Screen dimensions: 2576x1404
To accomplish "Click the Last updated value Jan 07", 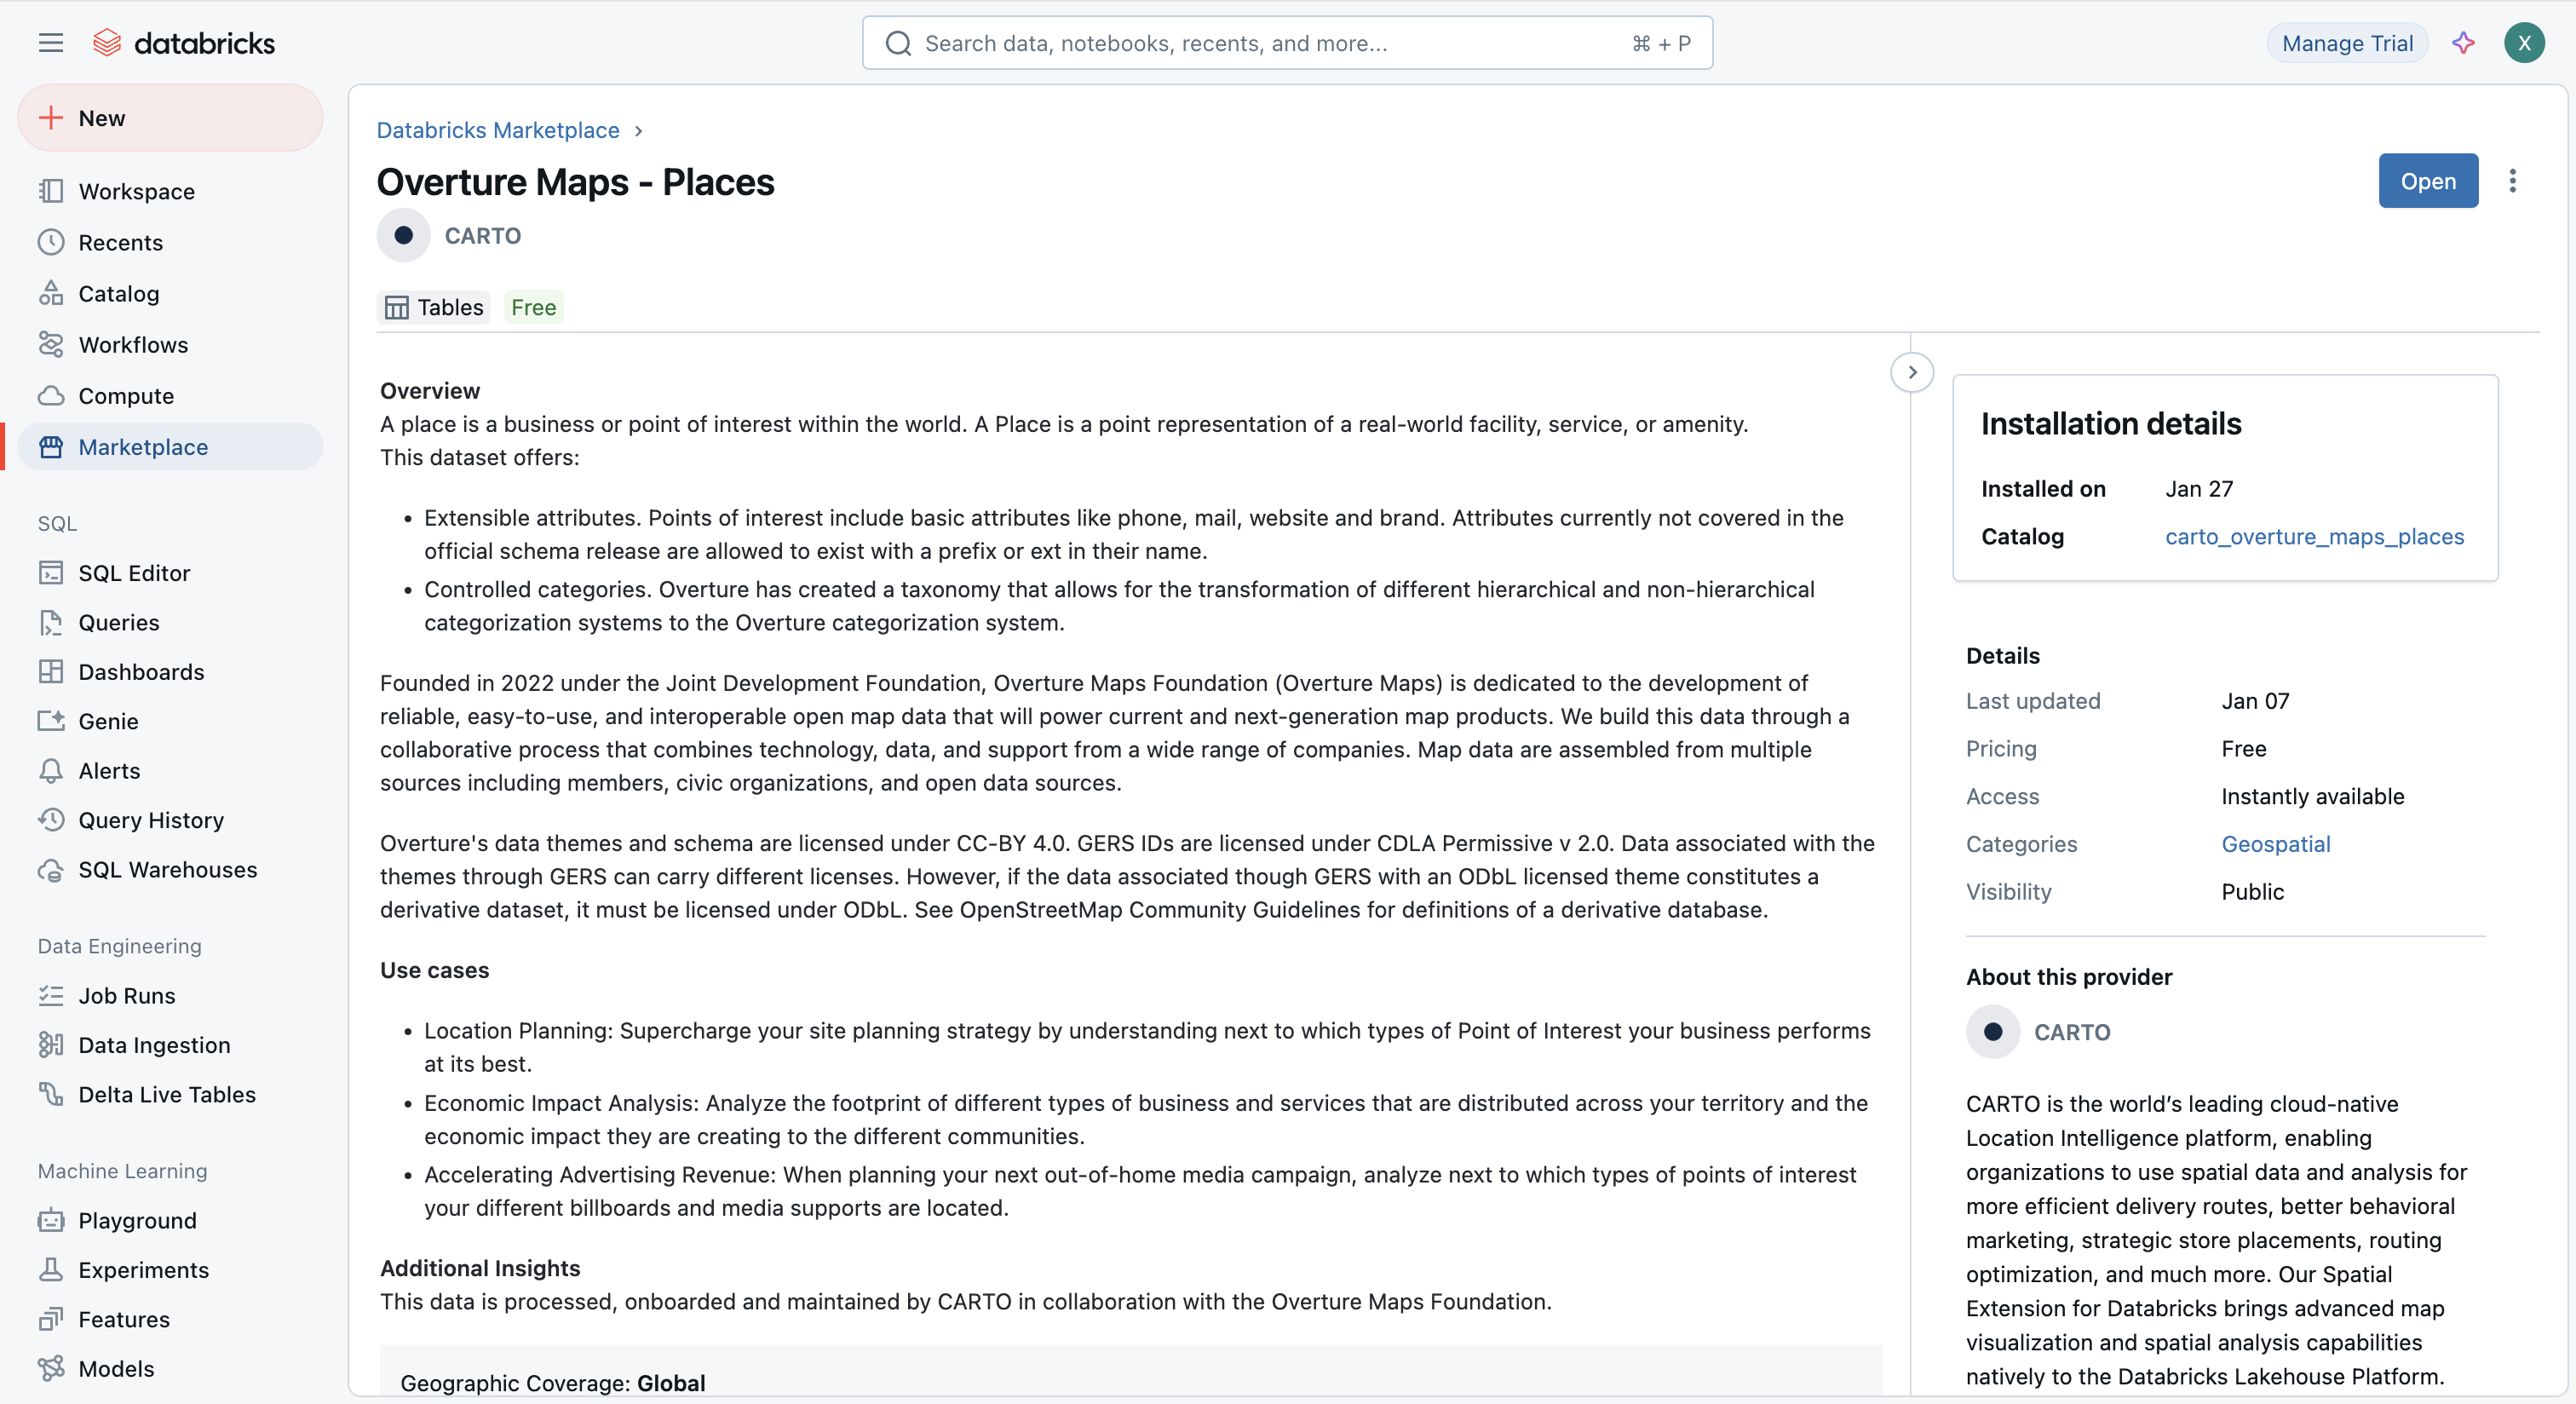I will 2255,701.
